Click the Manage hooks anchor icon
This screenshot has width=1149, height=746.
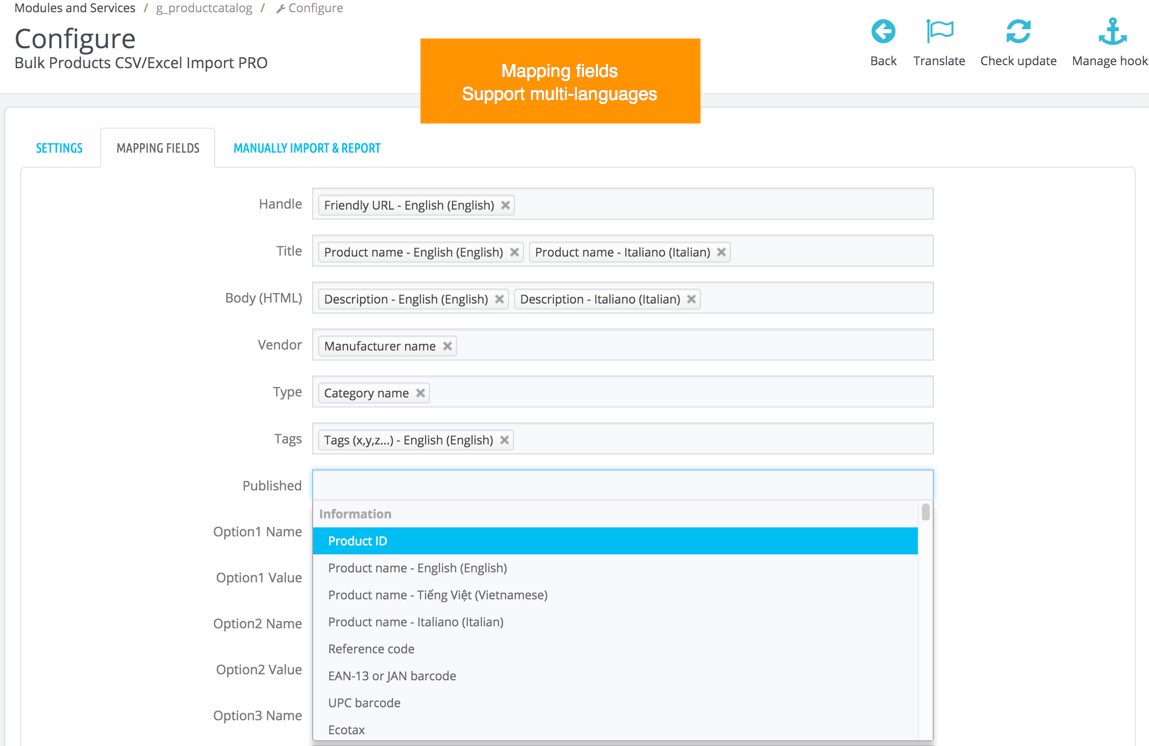[1112, 32]
